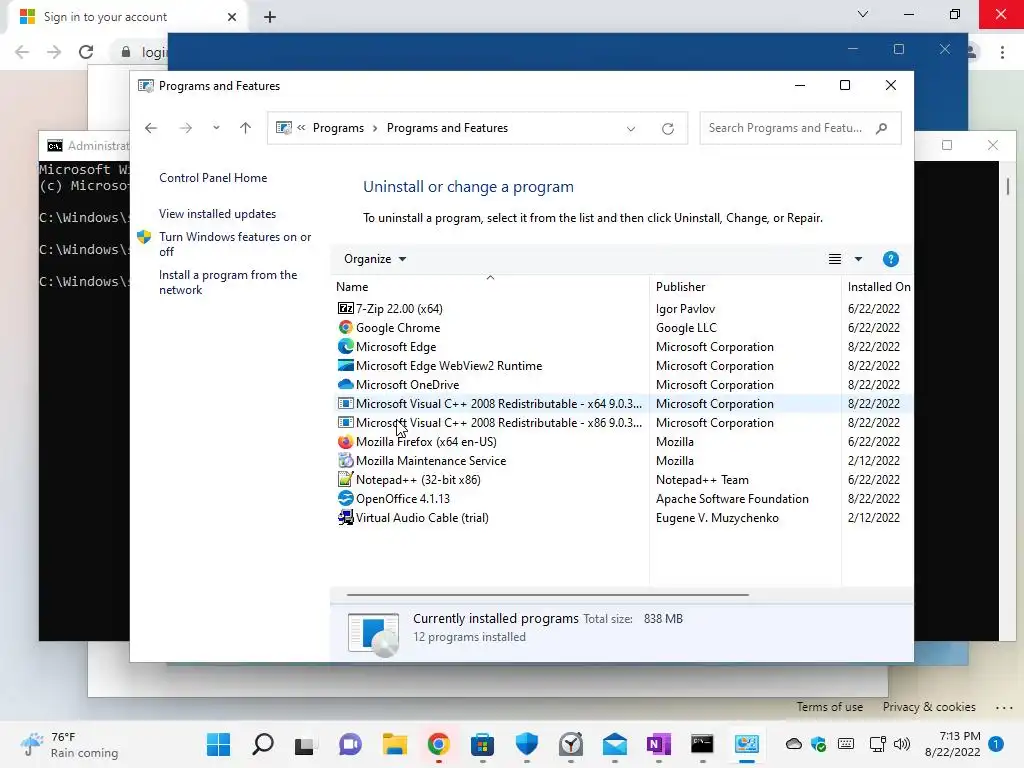Click the OpenOffice 4.1.13 icon
Screen dimensions: 1024x768
pyautogui.click(x=345, y=498)
